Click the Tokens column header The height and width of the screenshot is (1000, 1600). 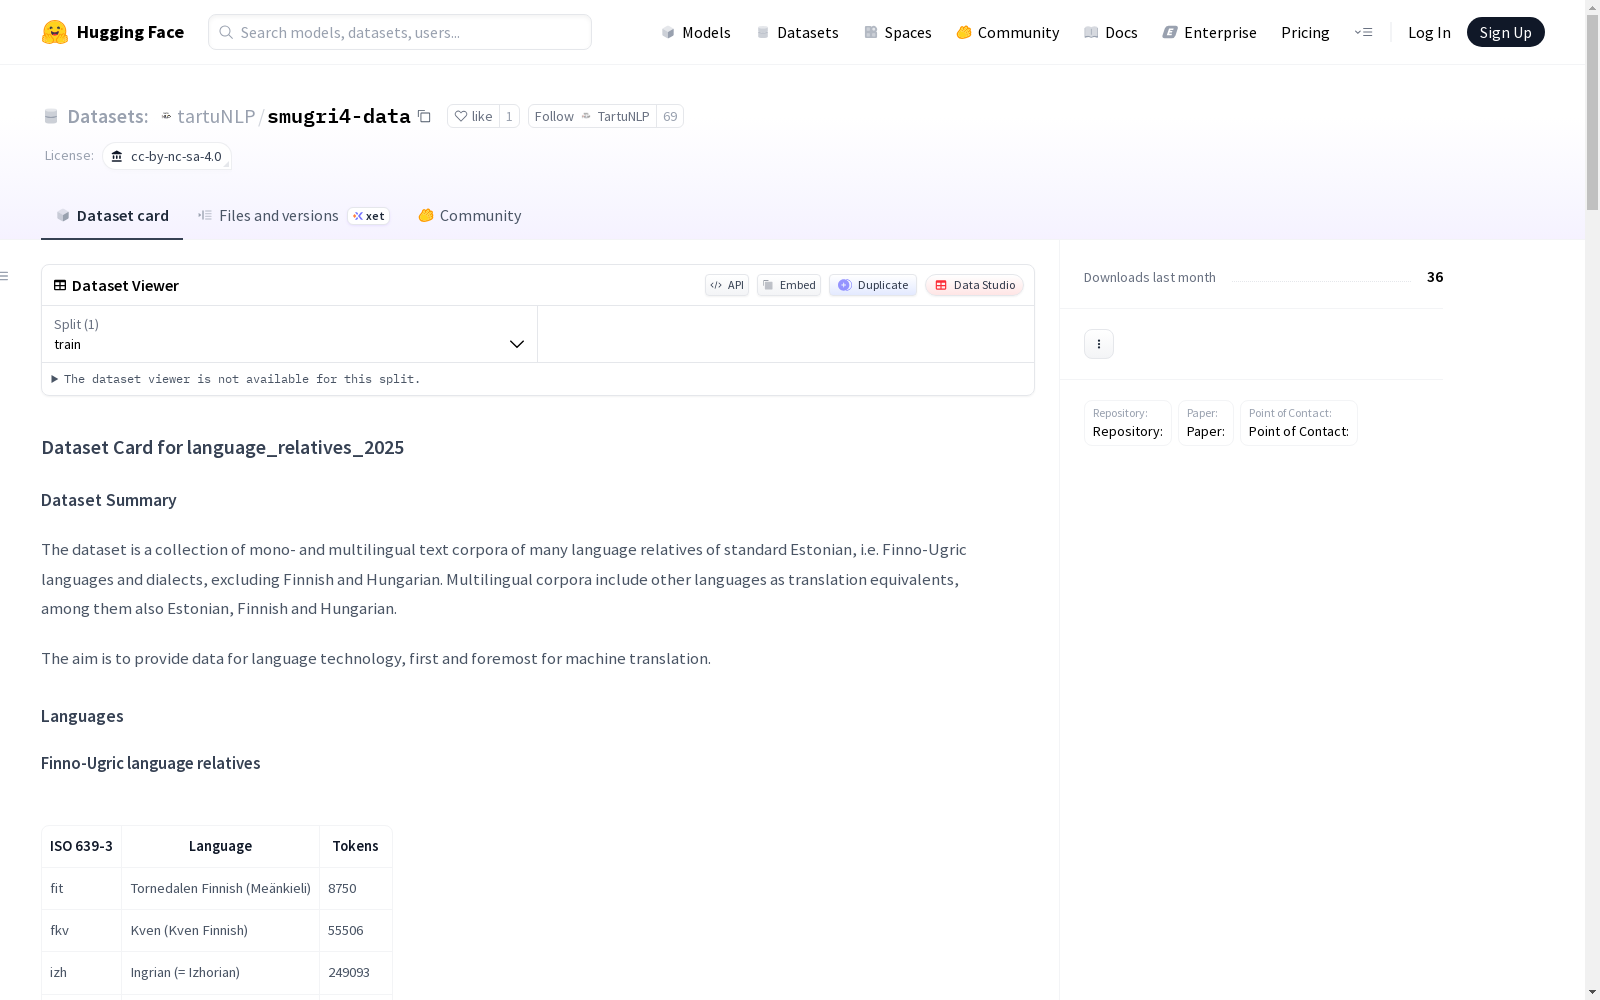click(355, 846)
